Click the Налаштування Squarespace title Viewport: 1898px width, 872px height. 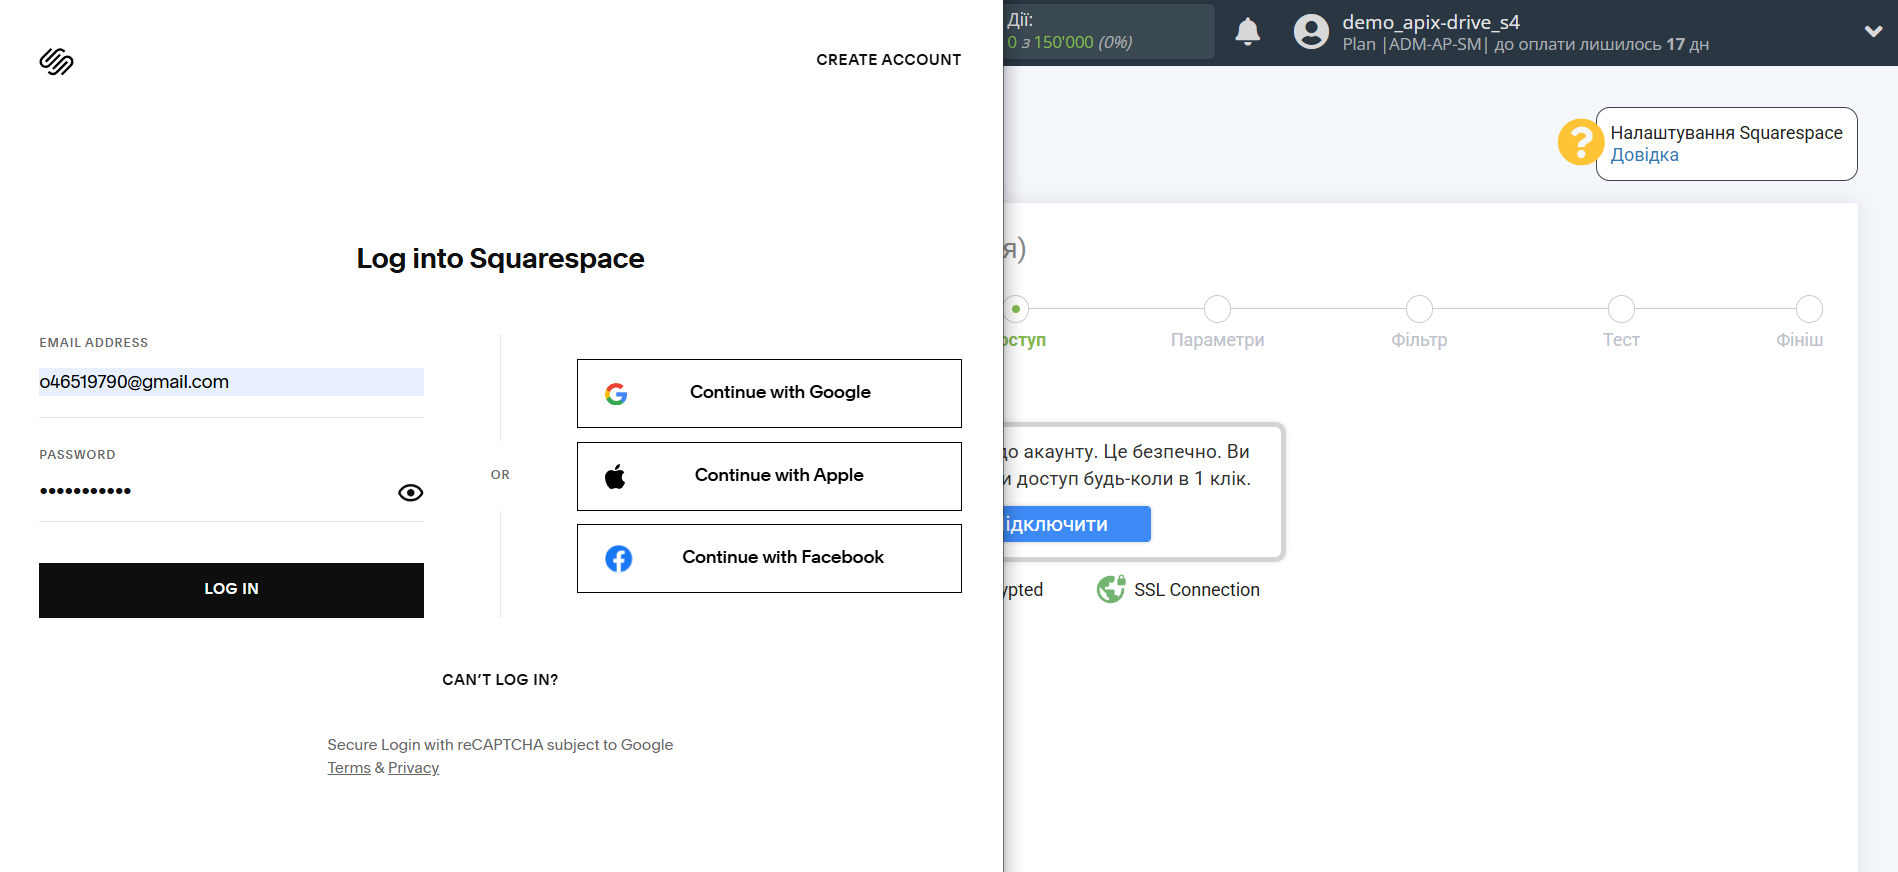point(1726,133)
